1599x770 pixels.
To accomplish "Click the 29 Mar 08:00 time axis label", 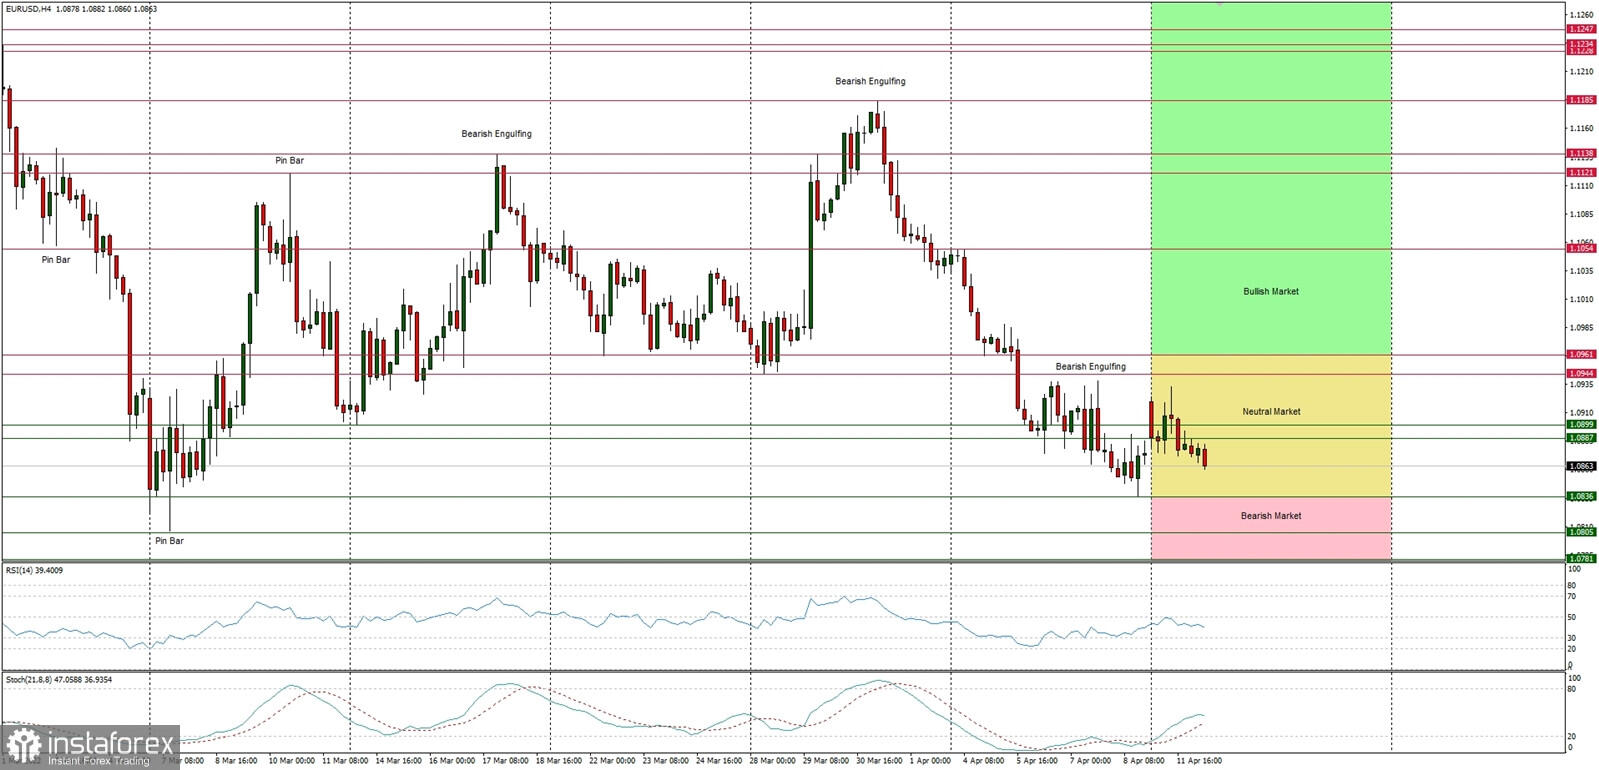I will (x=825, y=761).
